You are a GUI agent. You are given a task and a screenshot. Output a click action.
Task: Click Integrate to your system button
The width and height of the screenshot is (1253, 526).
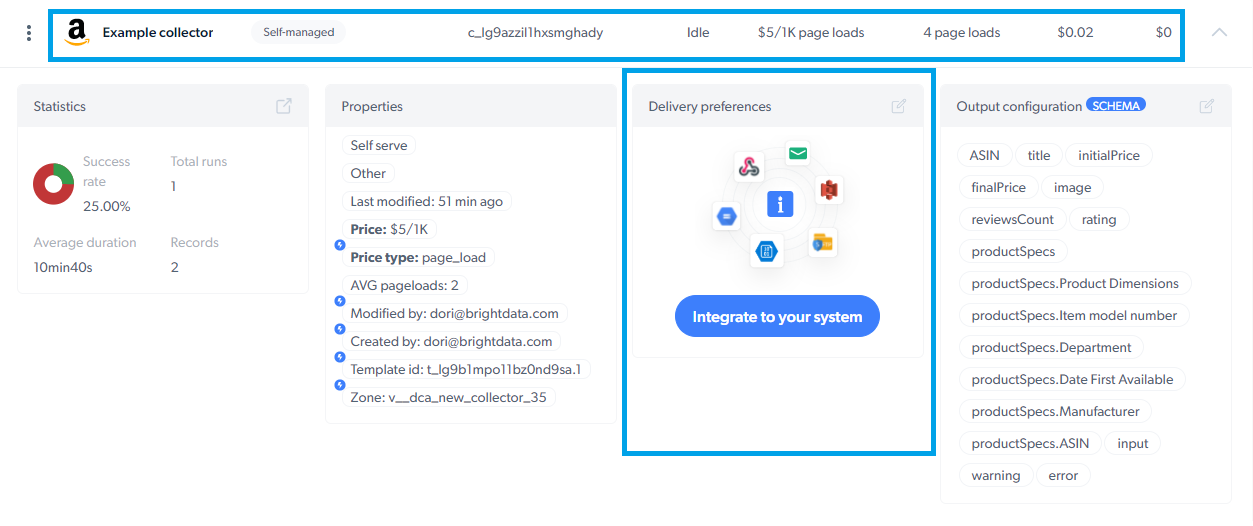(x=777, y=316)
